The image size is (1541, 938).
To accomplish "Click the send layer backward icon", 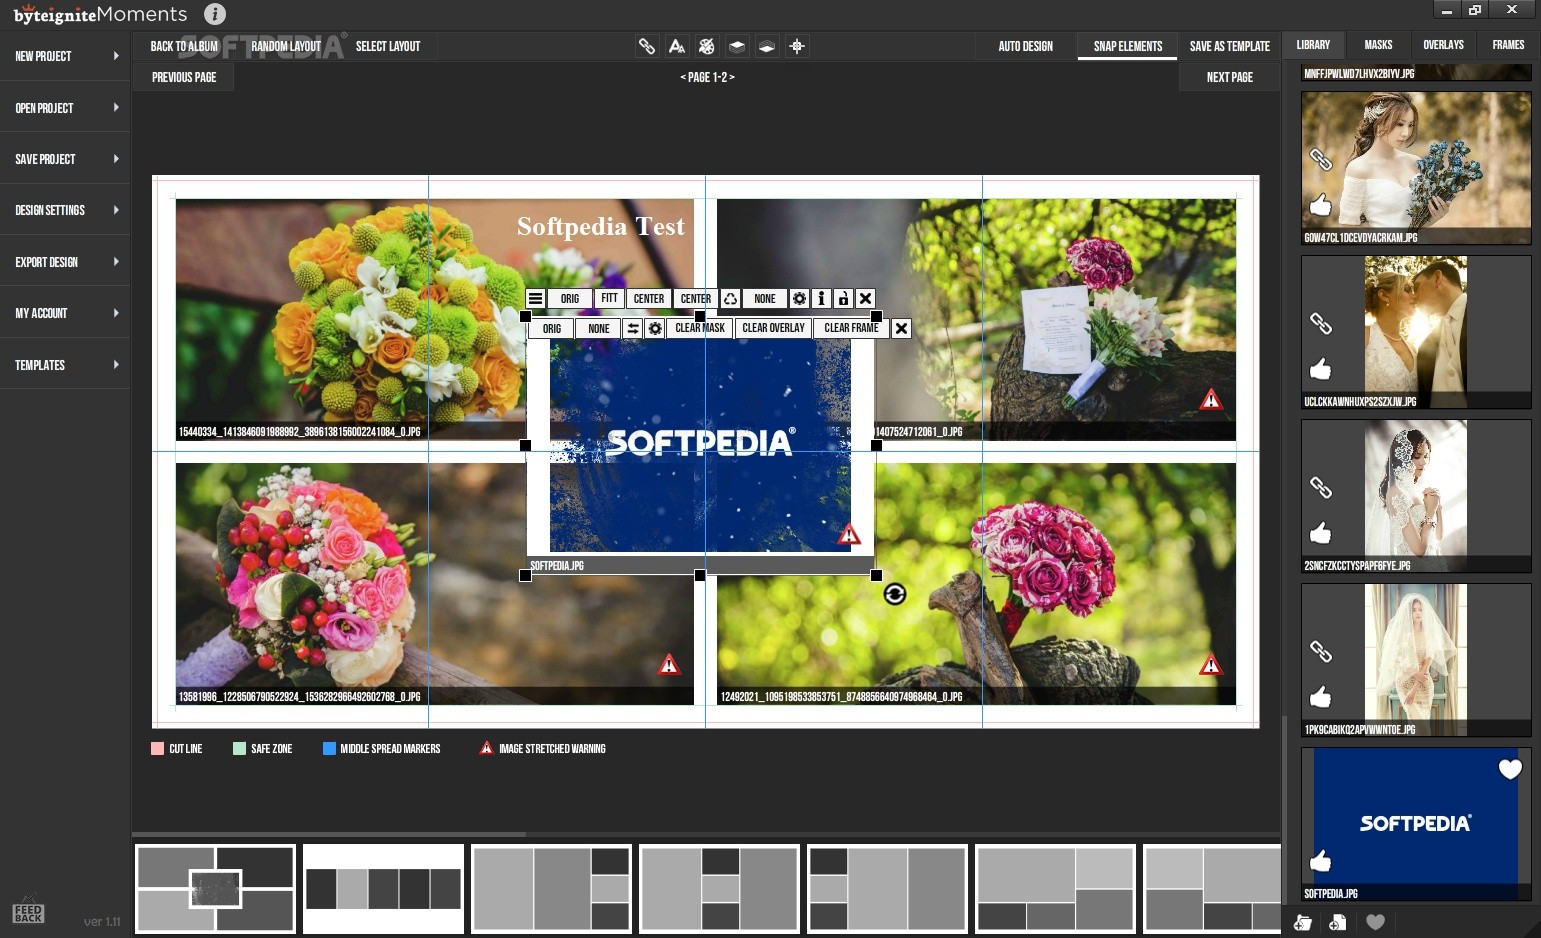I will coord(767,46).
